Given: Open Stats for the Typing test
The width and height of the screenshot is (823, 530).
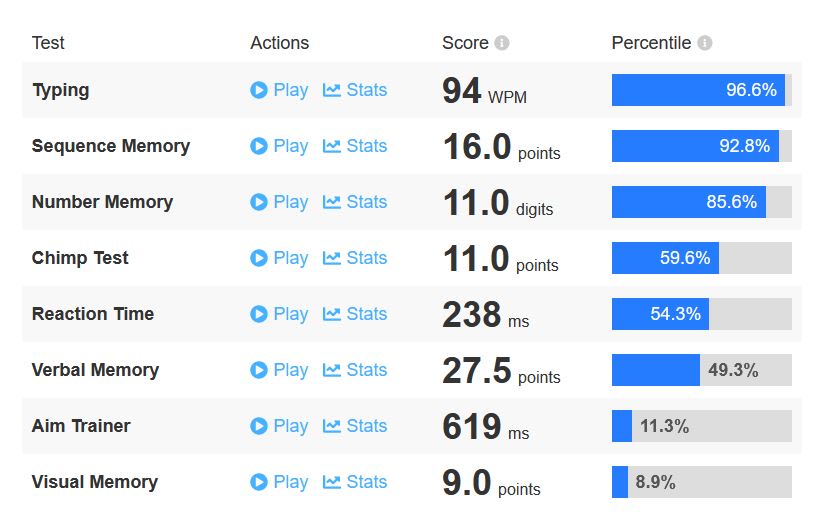Looking at the screenshot, I should coord(355,90).
